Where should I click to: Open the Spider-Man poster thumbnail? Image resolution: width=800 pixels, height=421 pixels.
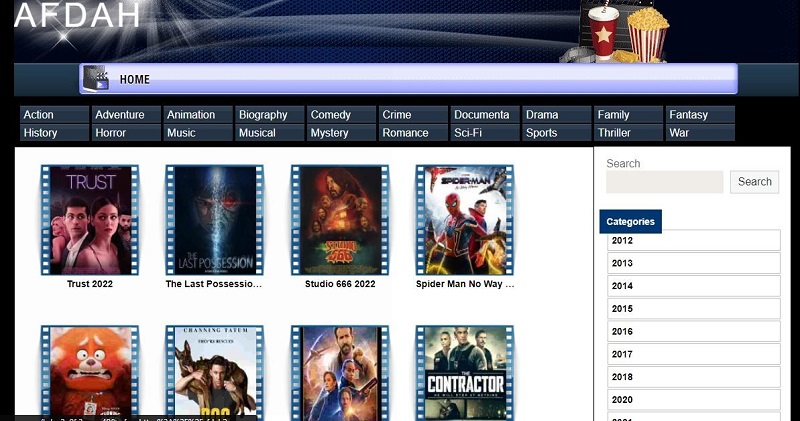pyautogui.click(x=465, y=220)
